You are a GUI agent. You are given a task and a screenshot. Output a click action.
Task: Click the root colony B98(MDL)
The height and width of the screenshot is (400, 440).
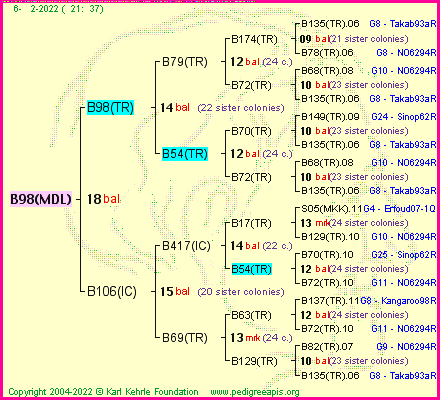(x=41, y=199)
